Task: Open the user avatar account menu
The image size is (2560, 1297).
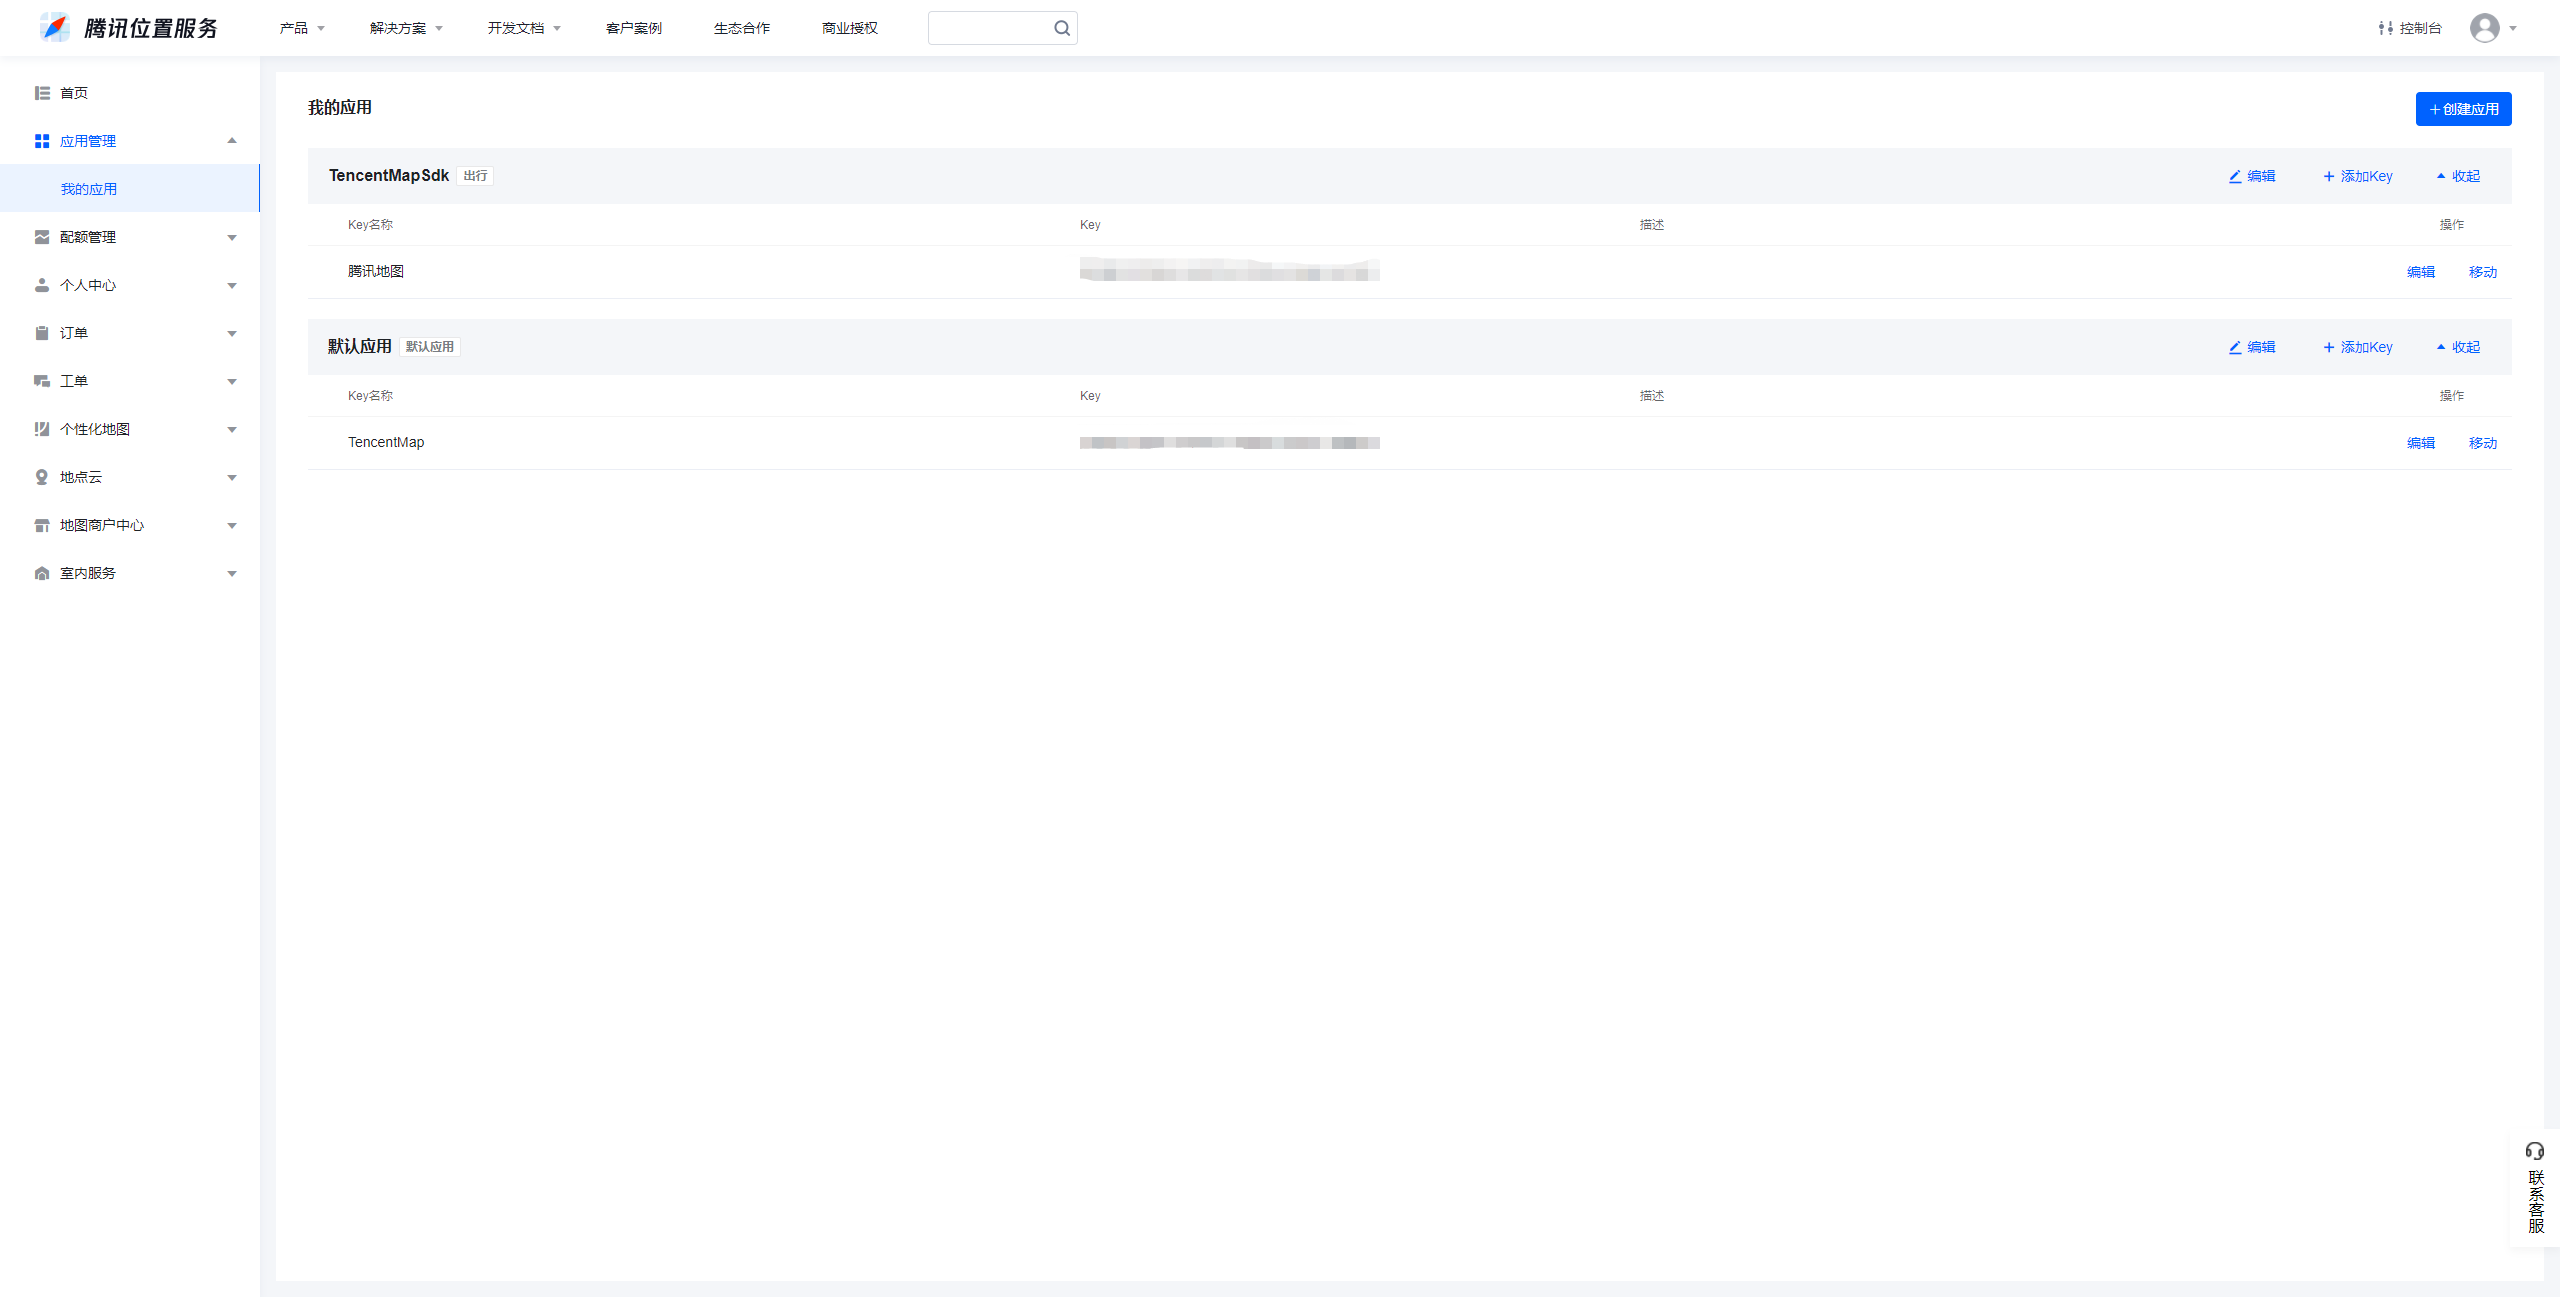Action: [2484, 28]
